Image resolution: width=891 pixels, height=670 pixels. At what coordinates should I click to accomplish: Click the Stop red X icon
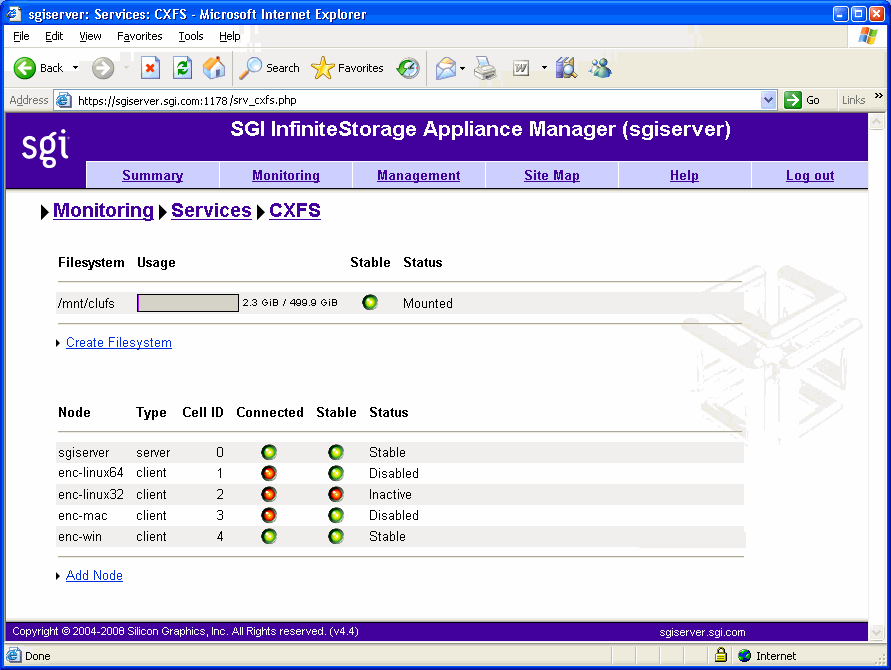click(150, 68)
